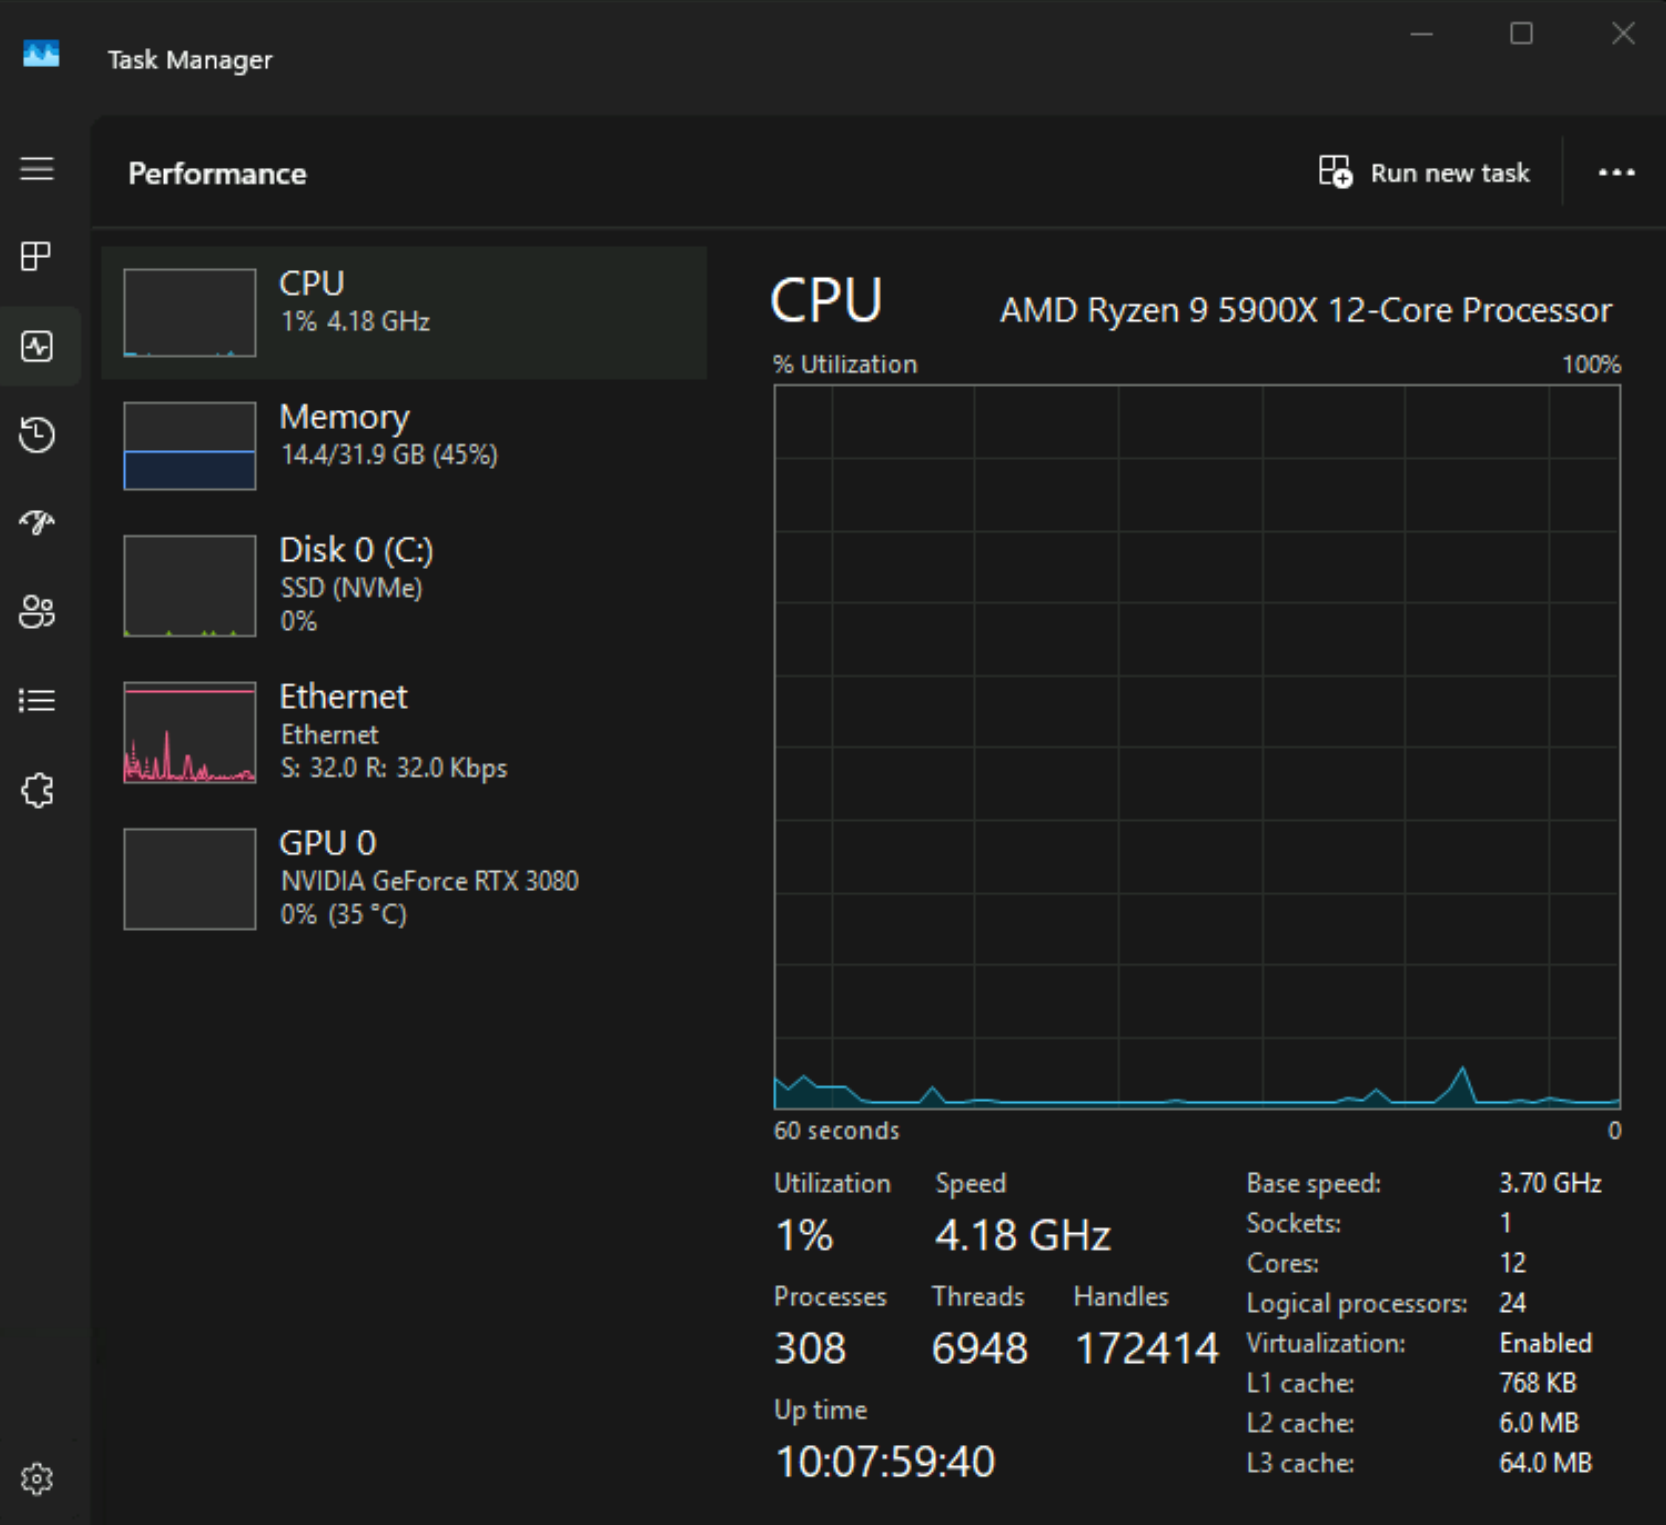Click the Task Manager app icon
This screenshot has height=1525, width=1666.
pos(41,53)
